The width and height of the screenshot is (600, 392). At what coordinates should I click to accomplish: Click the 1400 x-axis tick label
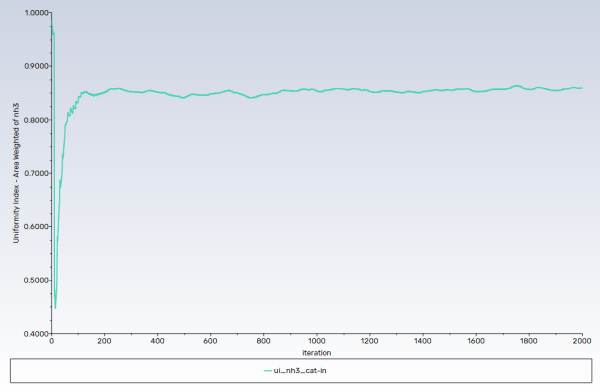[422, 341]
